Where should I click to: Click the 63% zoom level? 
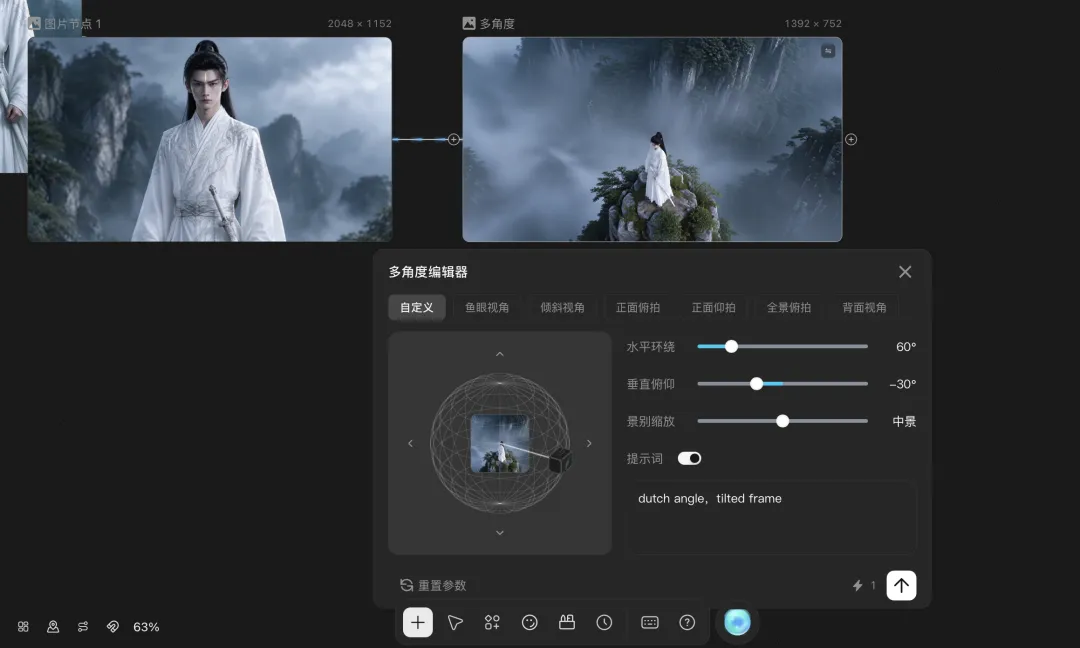pyautogui.click(x=146, y=627)
